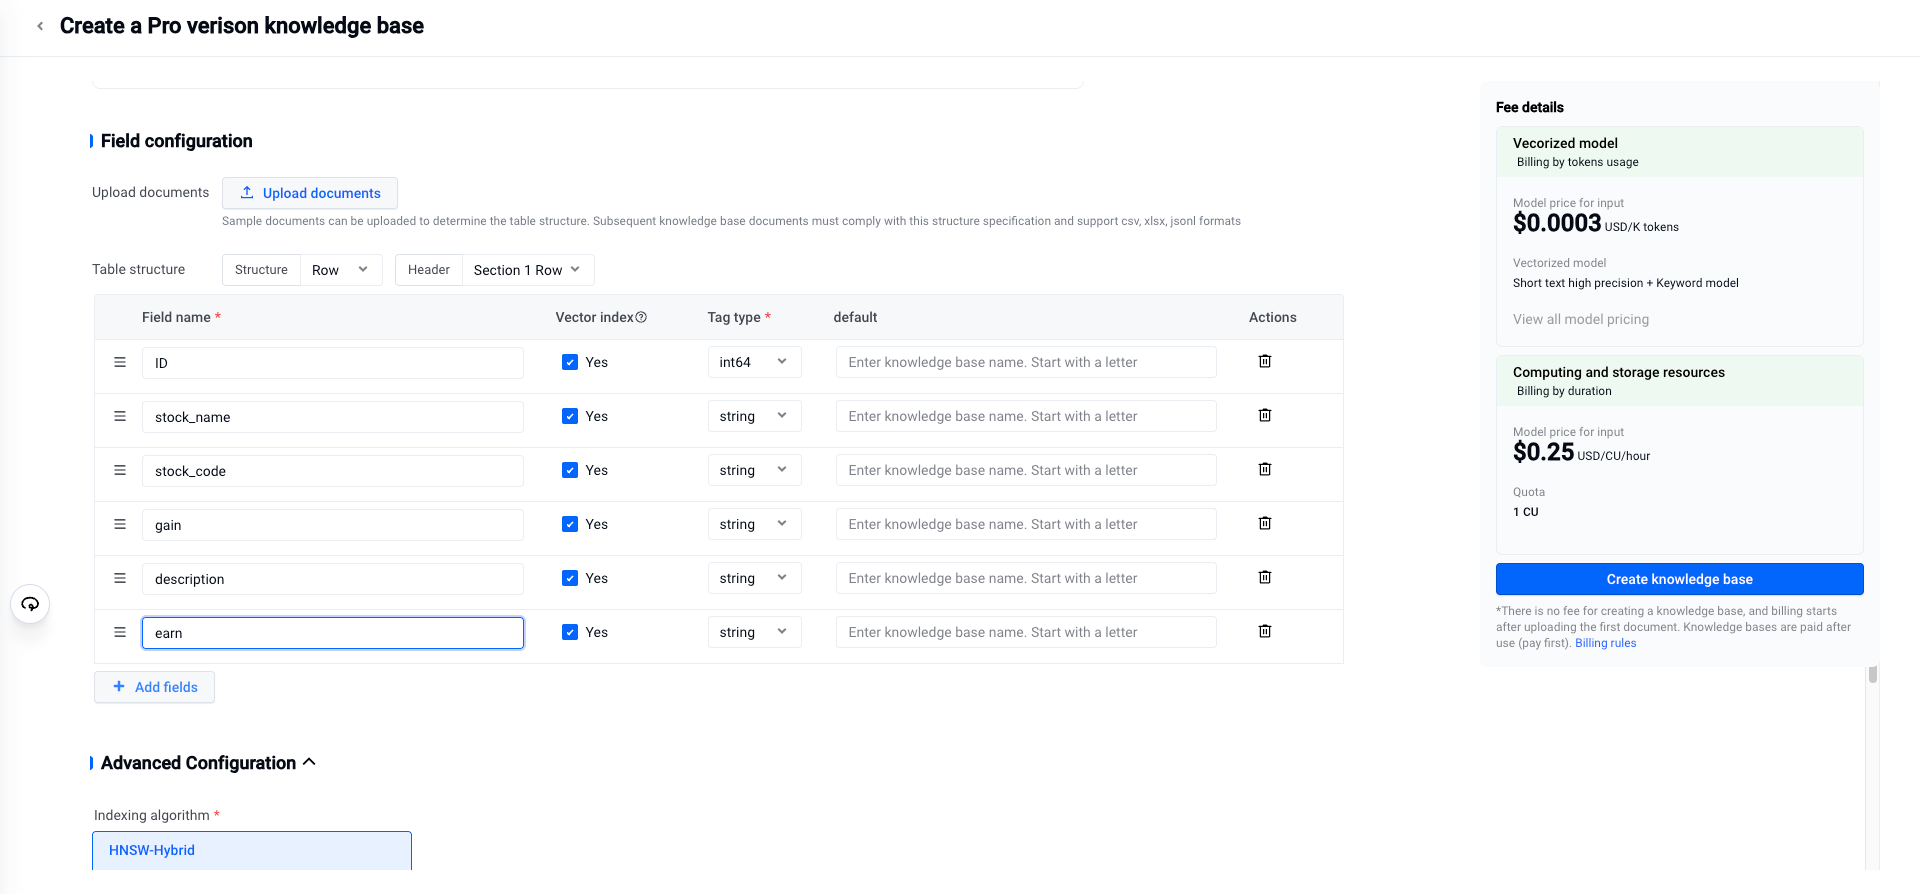
Task: Delete the stock_code field row
Action: tap(1264, 469)
